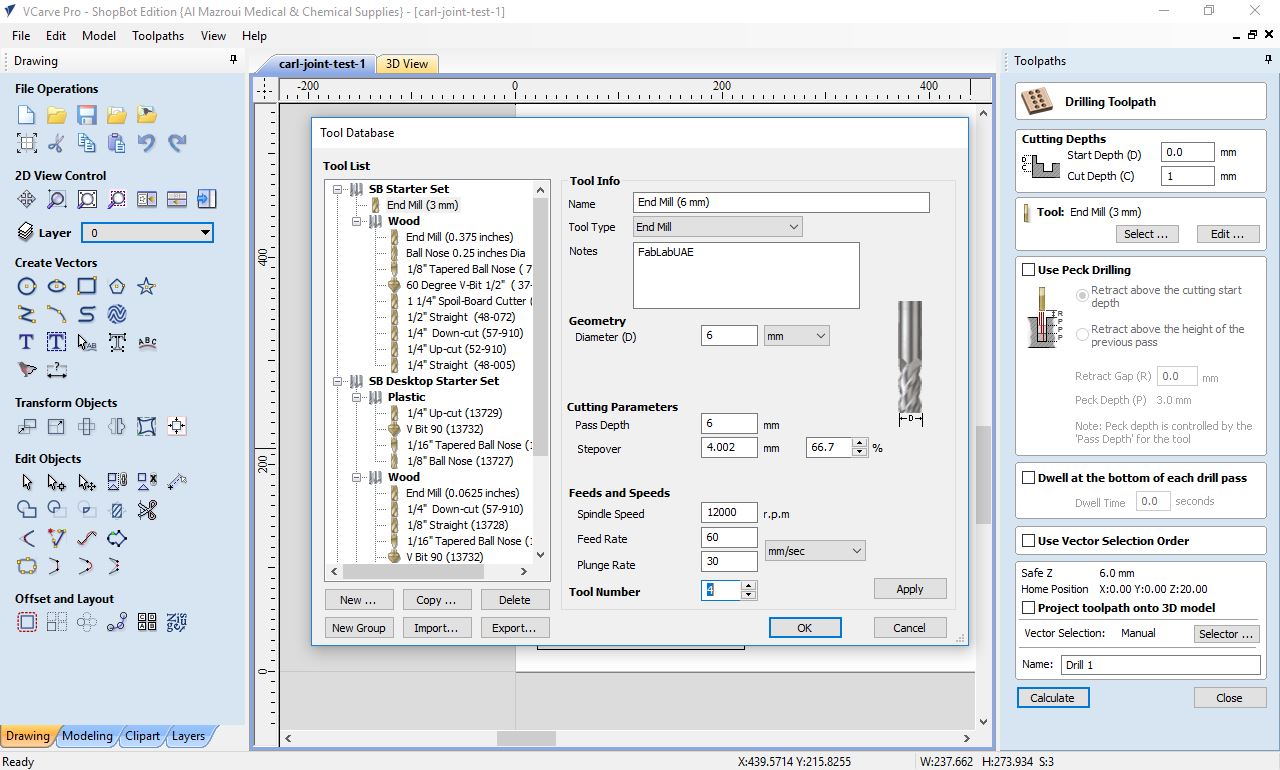Click Tool List vertical scrollbar
This screenshot has height=770, width=1280.
tap(541, 372)
